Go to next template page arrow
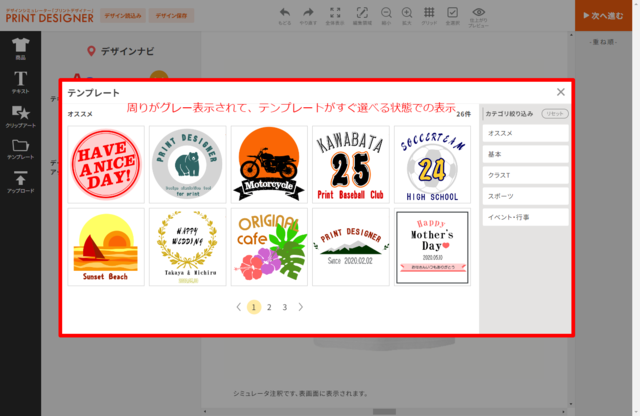The height and width of the screenshot is (416, 640). point(300,307)
